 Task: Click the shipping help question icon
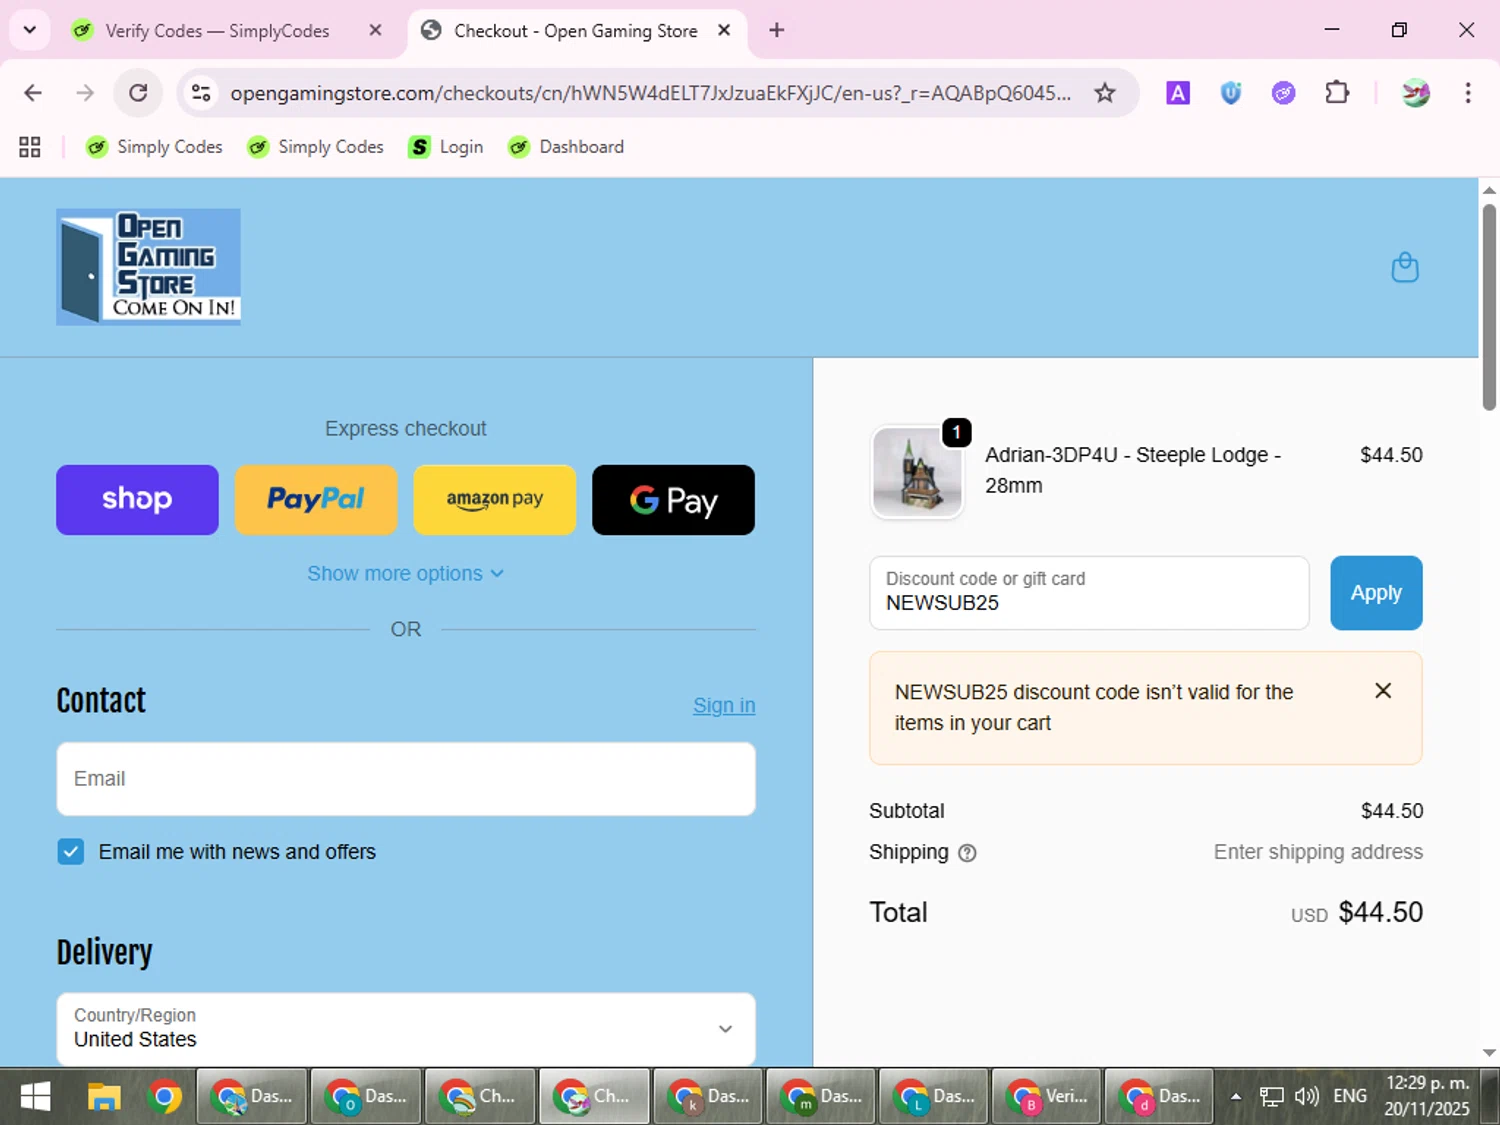967,853
